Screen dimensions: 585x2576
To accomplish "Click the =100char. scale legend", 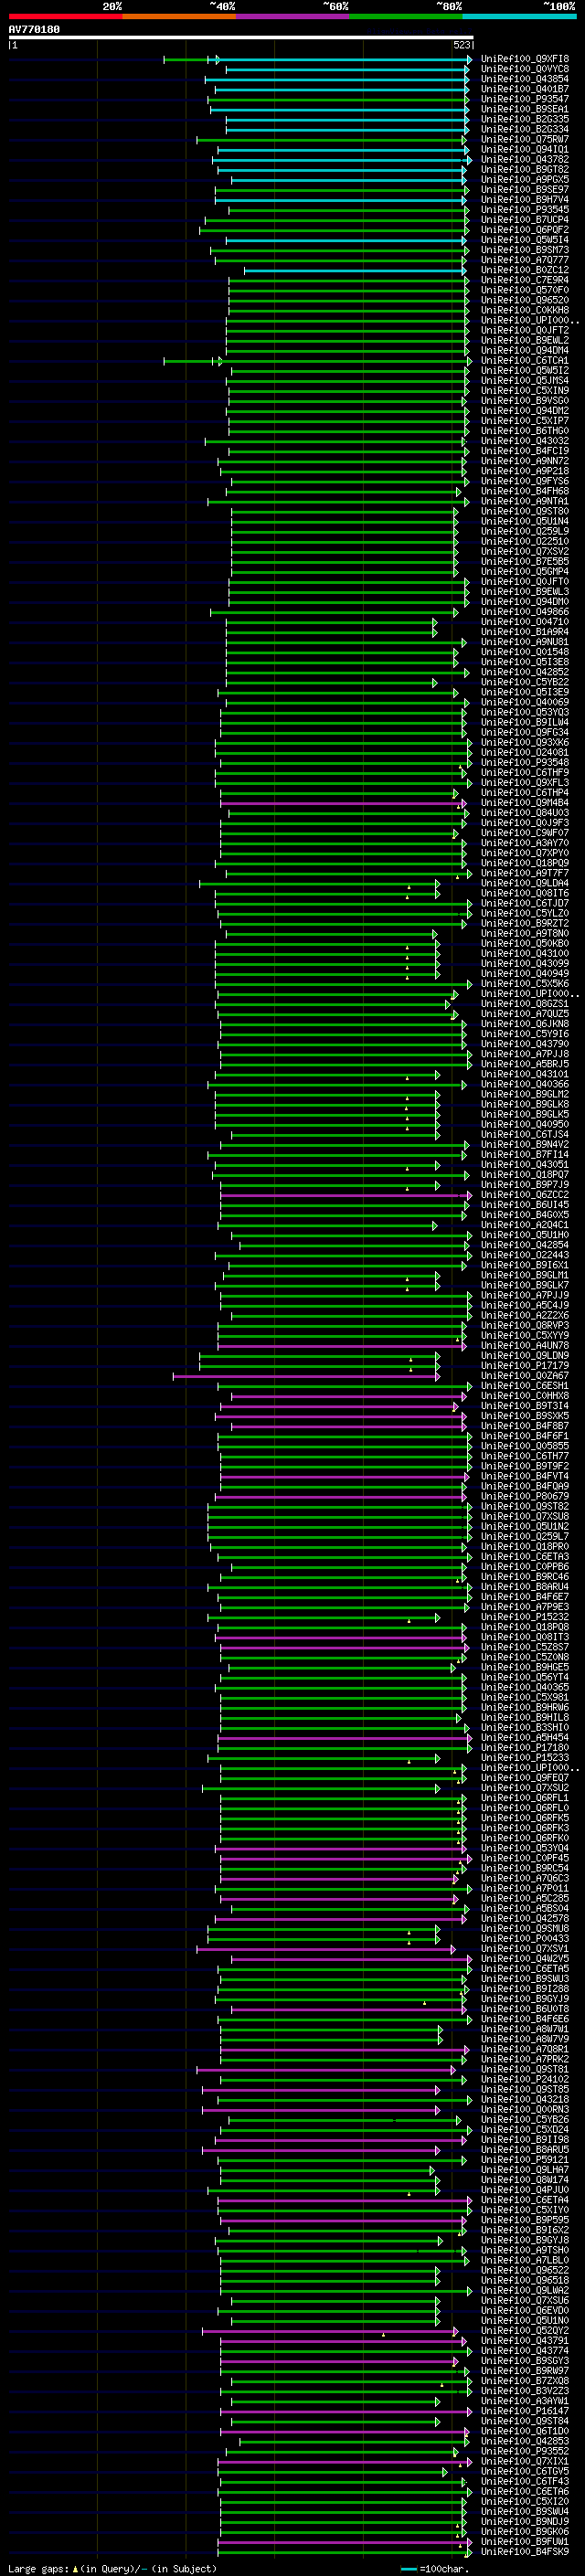I will pyautogui.click(x=434, y=2568).
